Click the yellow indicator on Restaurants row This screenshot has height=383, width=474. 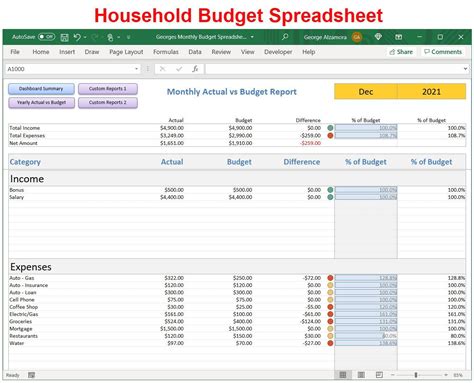click(330, 336)
